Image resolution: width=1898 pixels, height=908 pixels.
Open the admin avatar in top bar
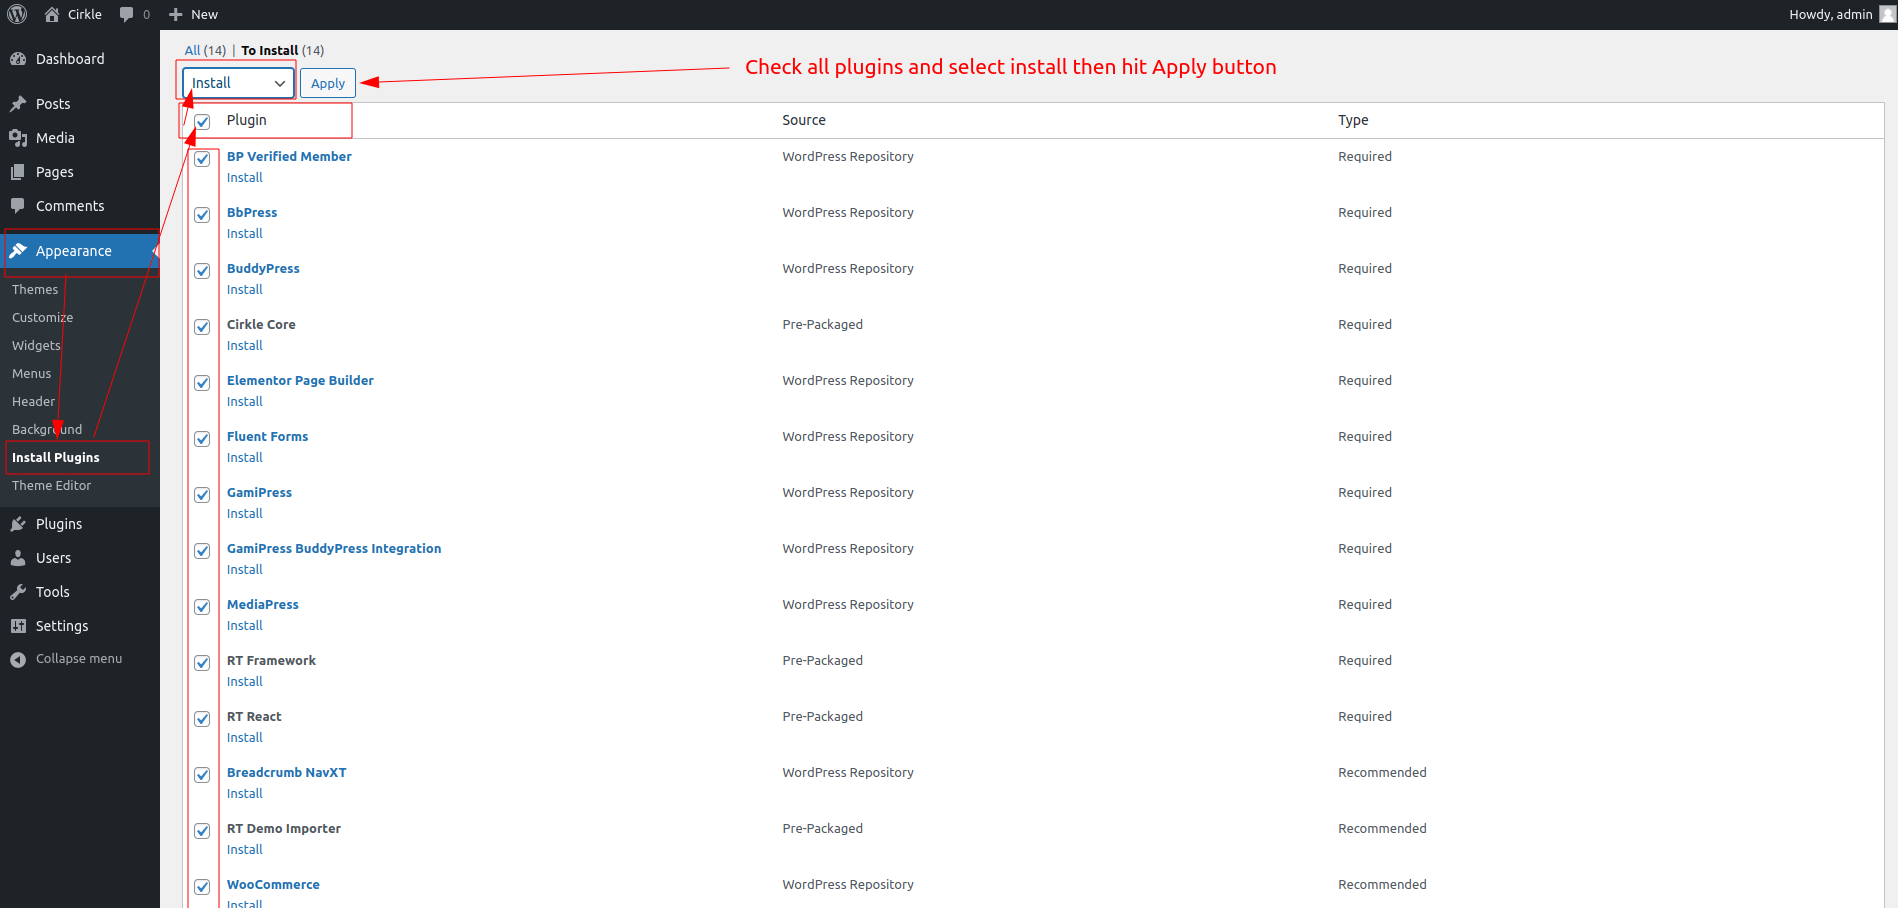(x=1887, y=14)
